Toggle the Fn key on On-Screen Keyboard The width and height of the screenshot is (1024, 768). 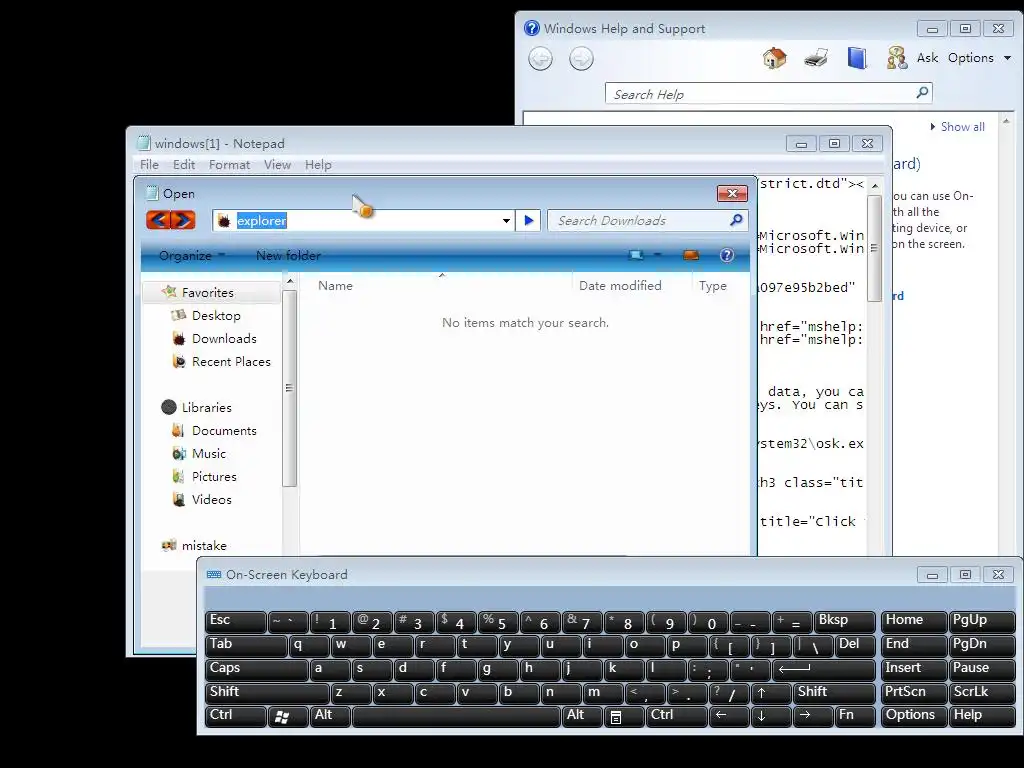(855, 716)
